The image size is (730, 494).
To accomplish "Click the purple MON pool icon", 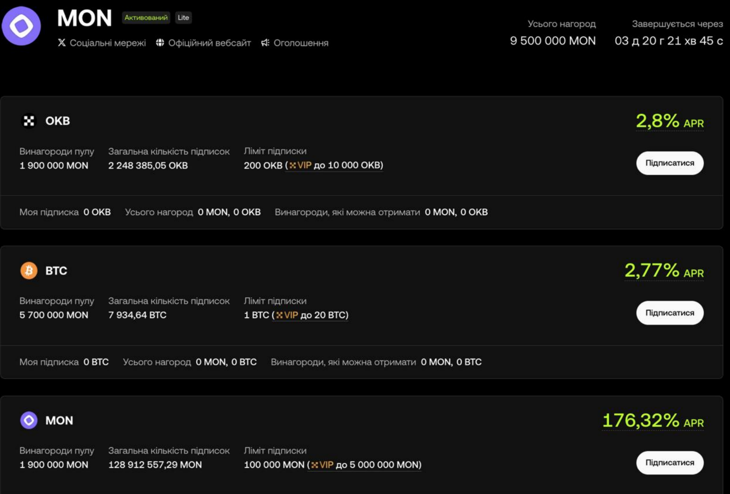I will pos(29,420).
